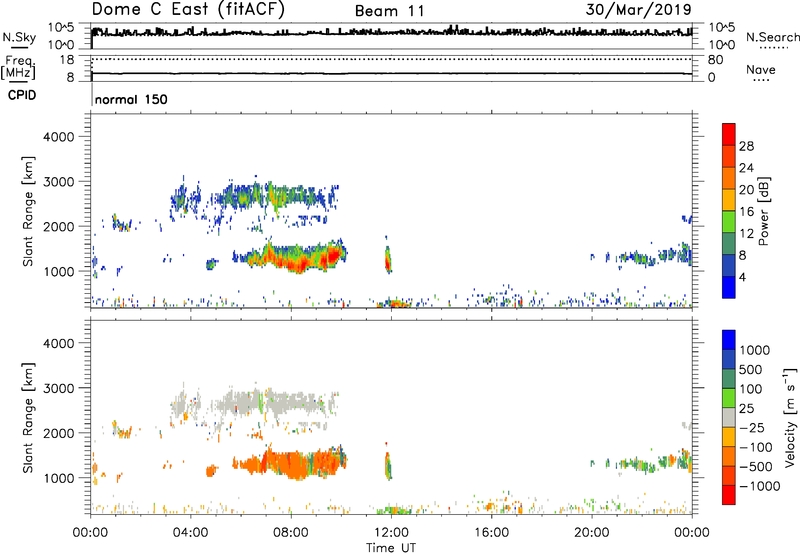Click the light green 12–16 dB Power segment
The image size is (800, 554).
pyautogui.click(x=729, y=221)
